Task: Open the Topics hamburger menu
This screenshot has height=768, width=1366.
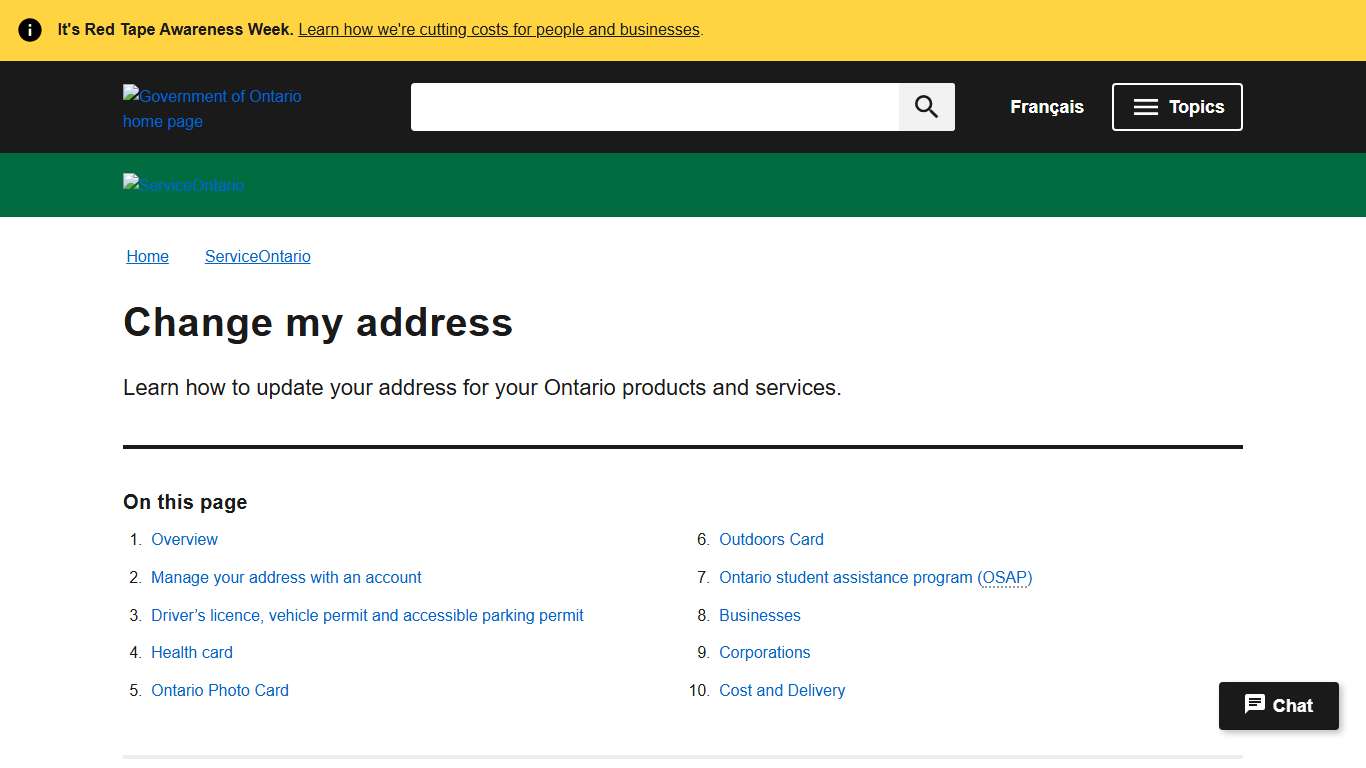Action: pos(1177,106)
